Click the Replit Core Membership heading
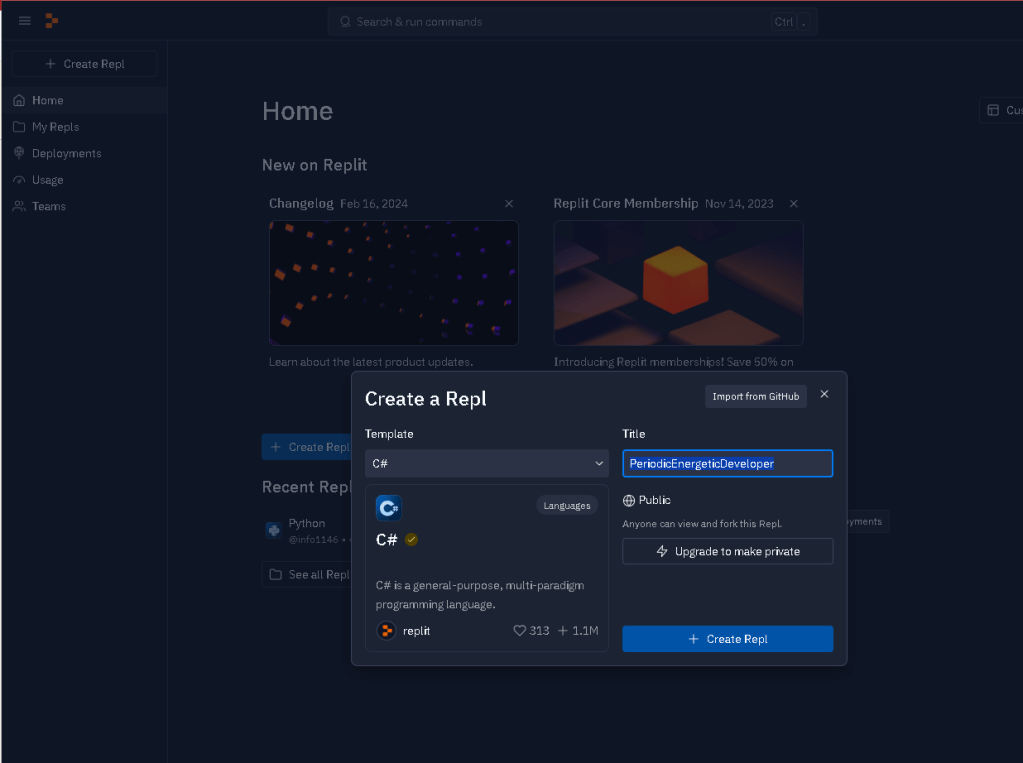The height and width of the screenshot is (763, 1023). point(626,204)
